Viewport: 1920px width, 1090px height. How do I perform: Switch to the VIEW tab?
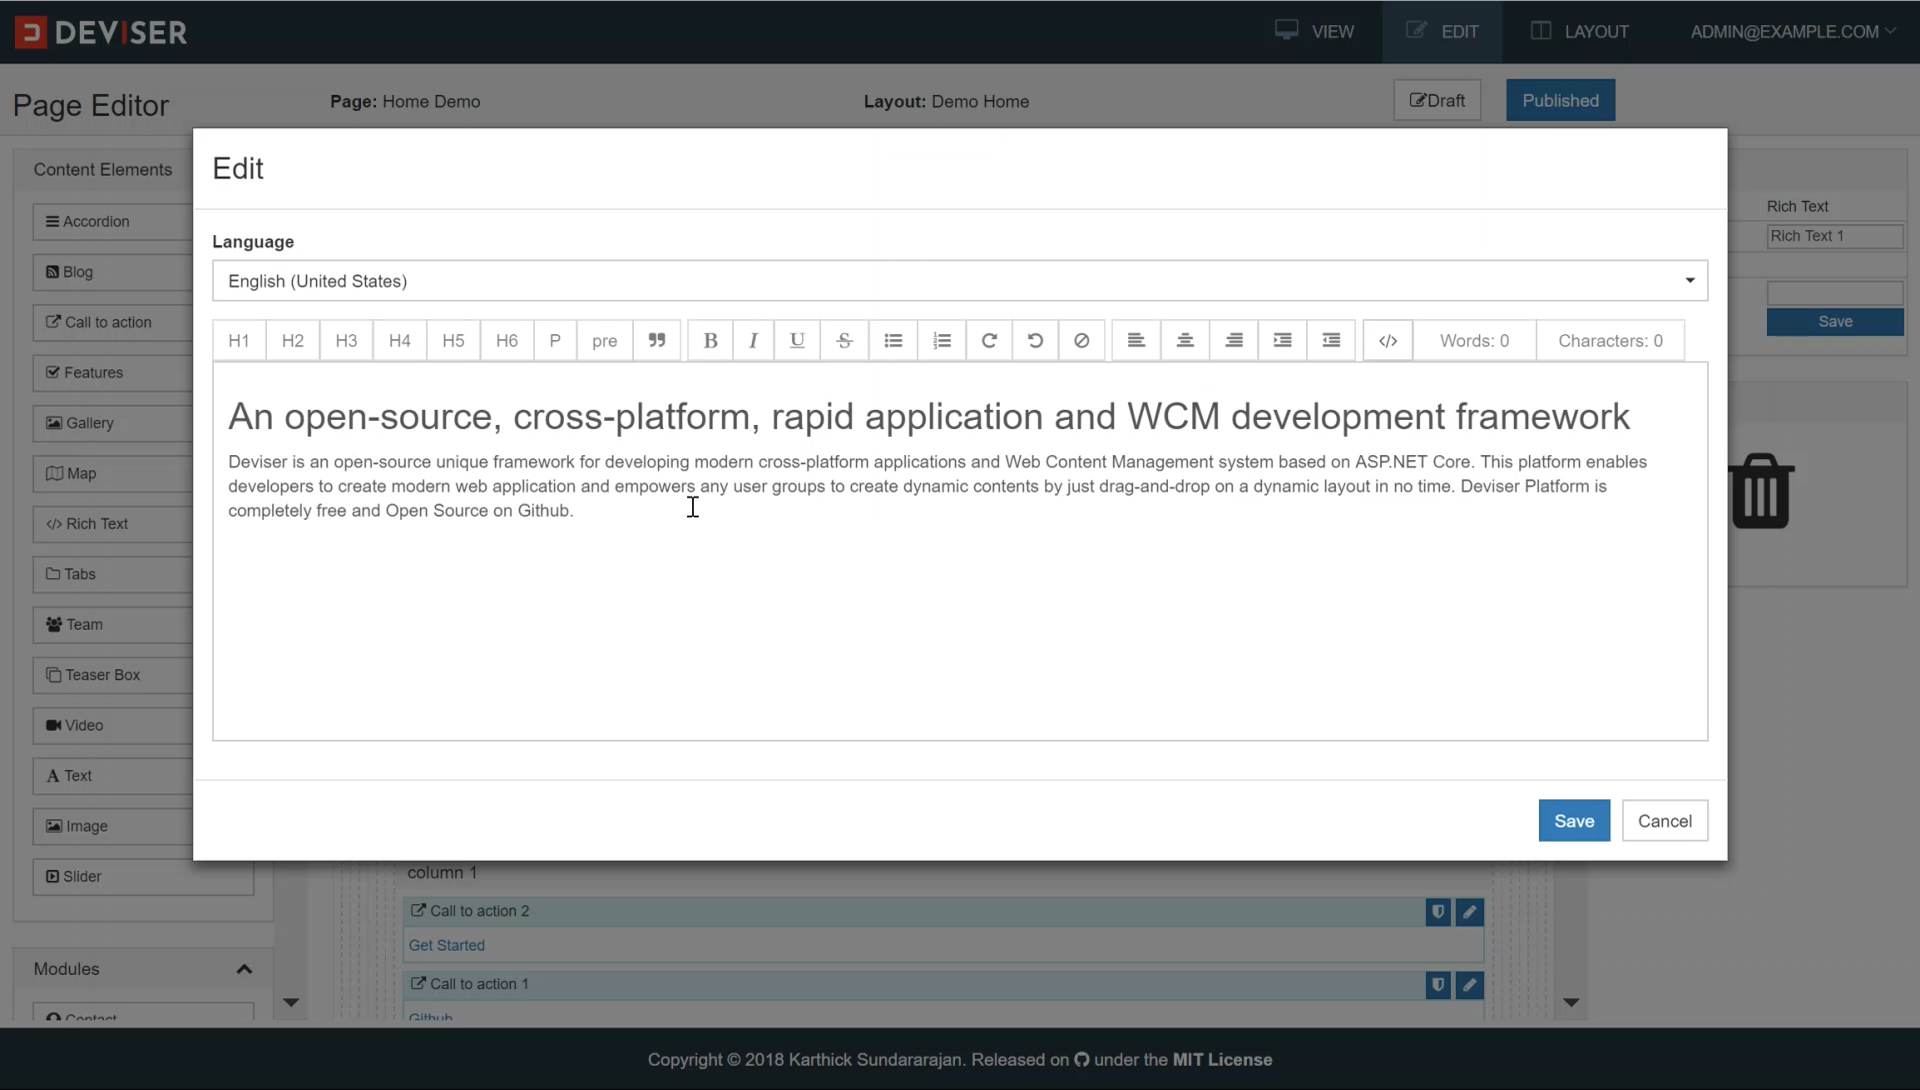1315,32
